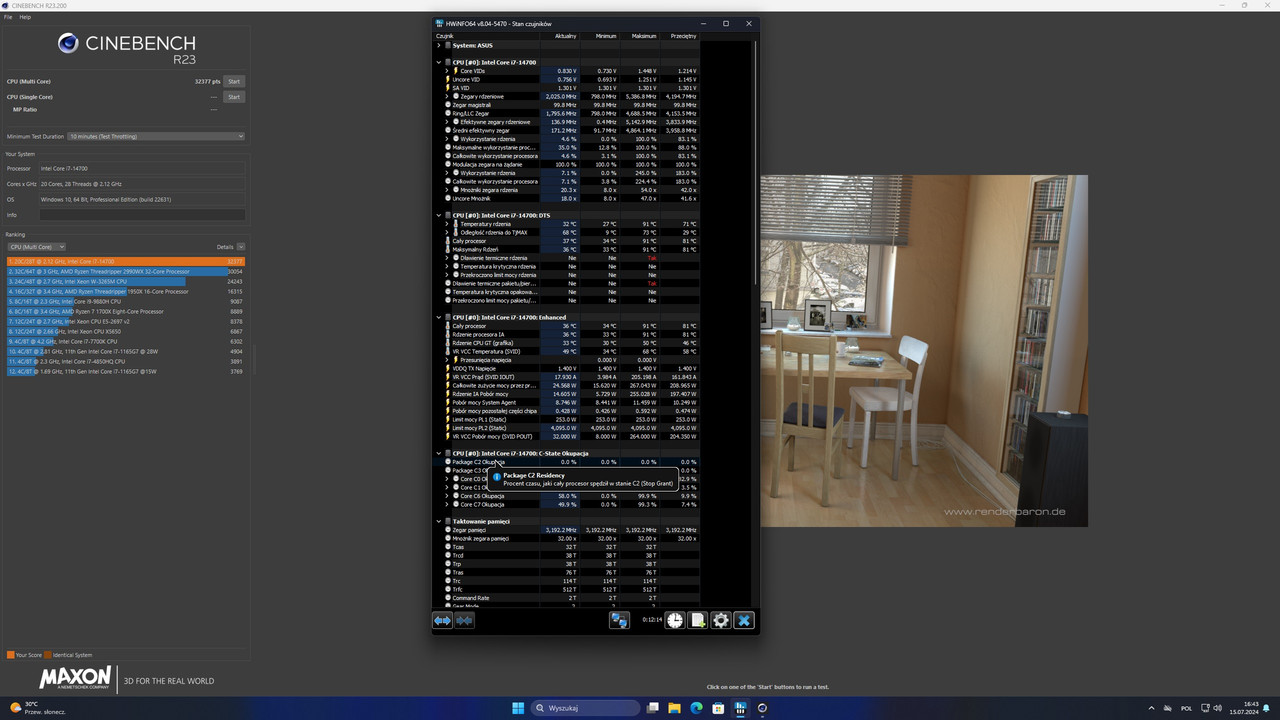Click HWiNFO clock reset timer icon
Viewport: 1280px width, 720px height.
(675, 620)
